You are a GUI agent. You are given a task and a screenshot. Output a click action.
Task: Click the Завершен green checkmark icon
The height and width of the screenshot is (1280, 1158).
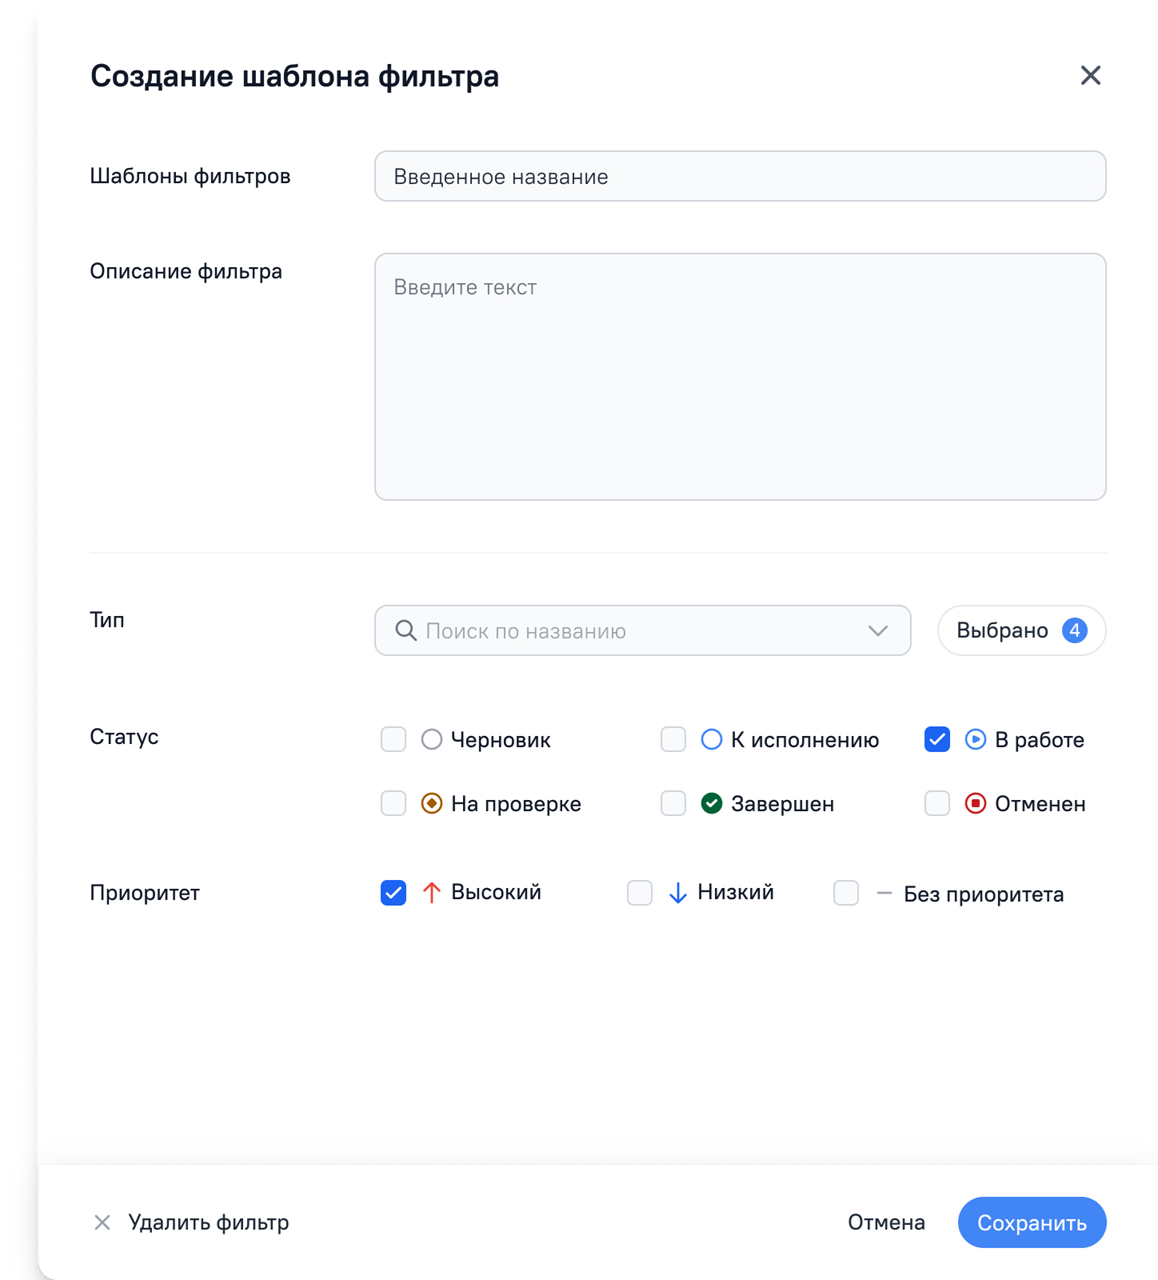tap(711, 804)
